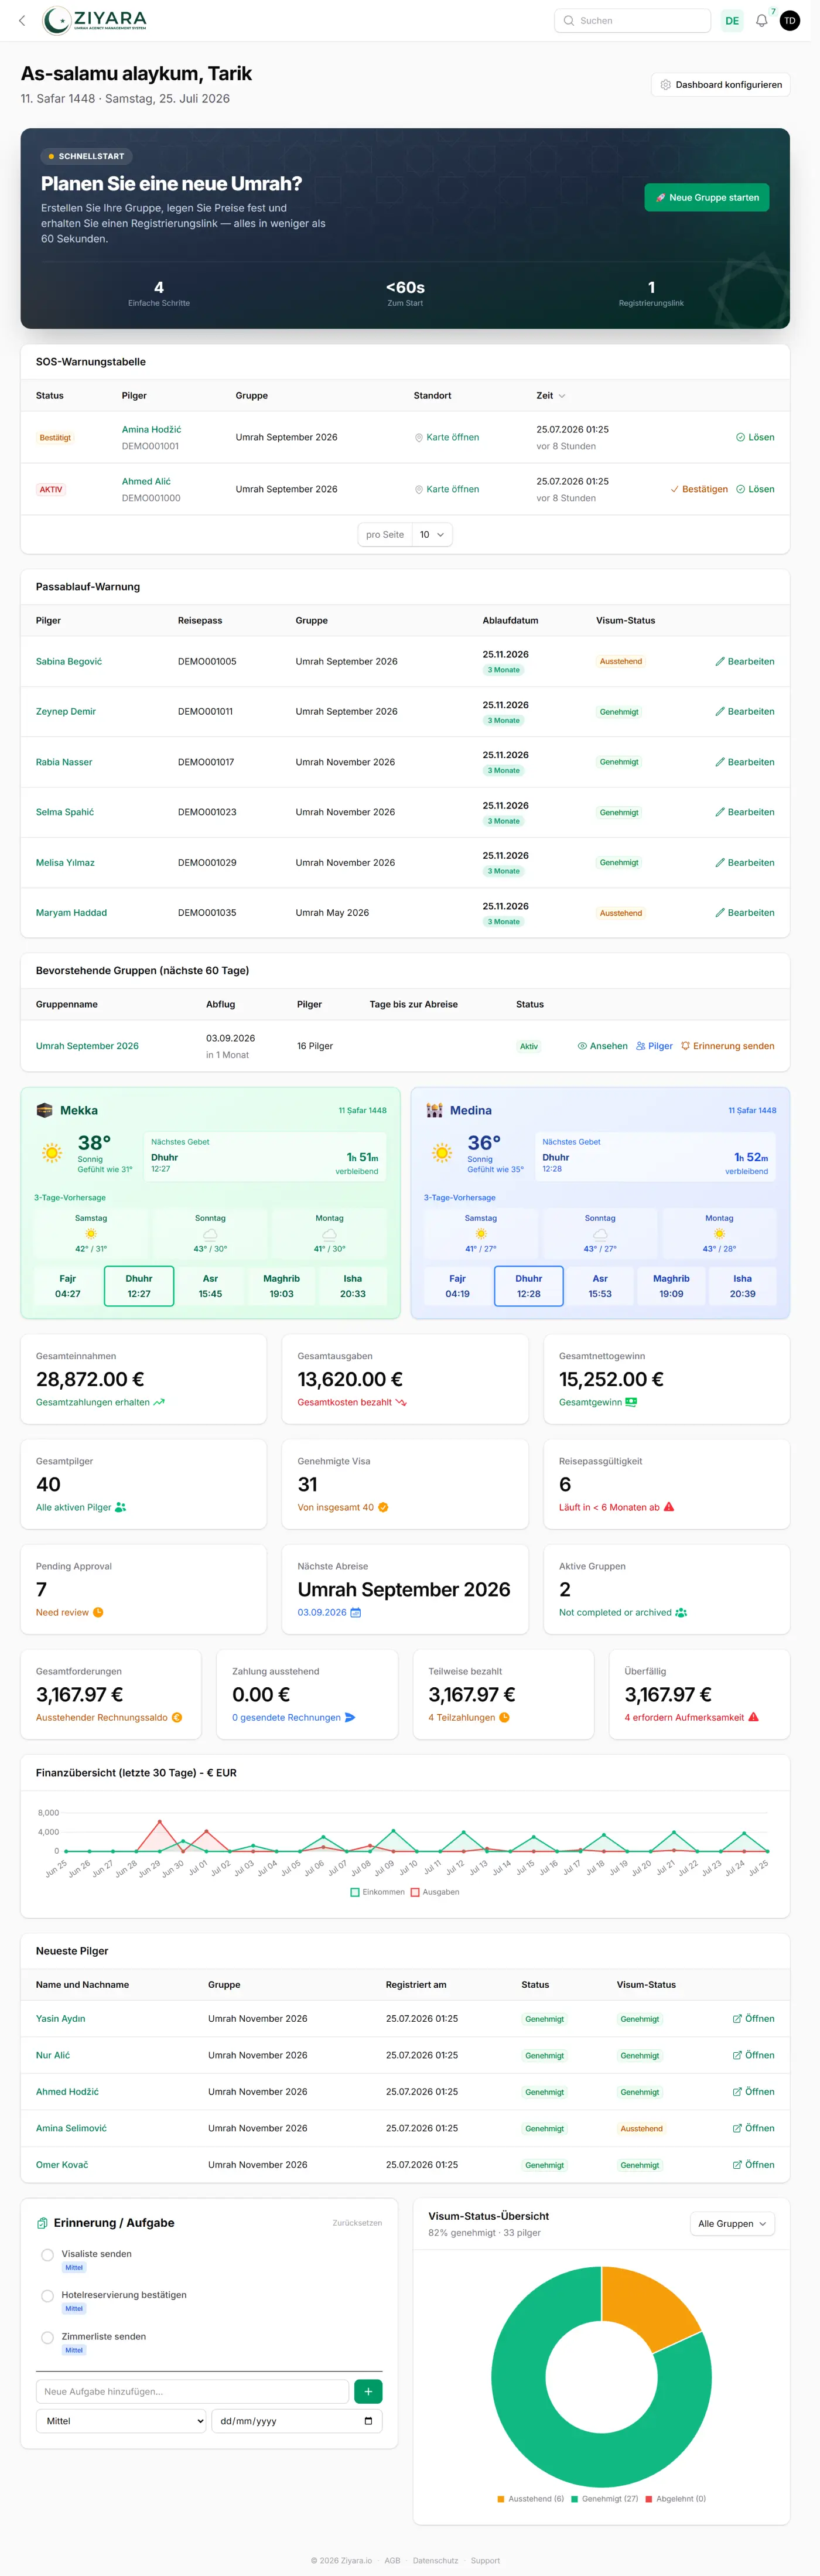
Task: Select Dhuhr 12:28 prayer in Medina card
Action: pos(528,1285)
